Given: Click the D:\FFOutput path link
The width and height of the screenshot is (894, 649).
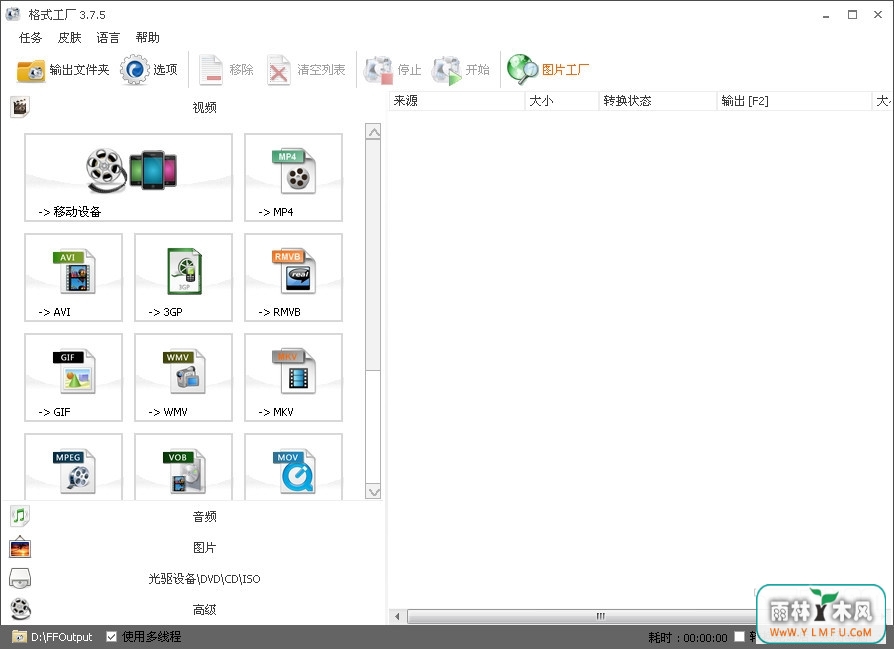Looking at the screenshot, I should [x=62, y=637].
